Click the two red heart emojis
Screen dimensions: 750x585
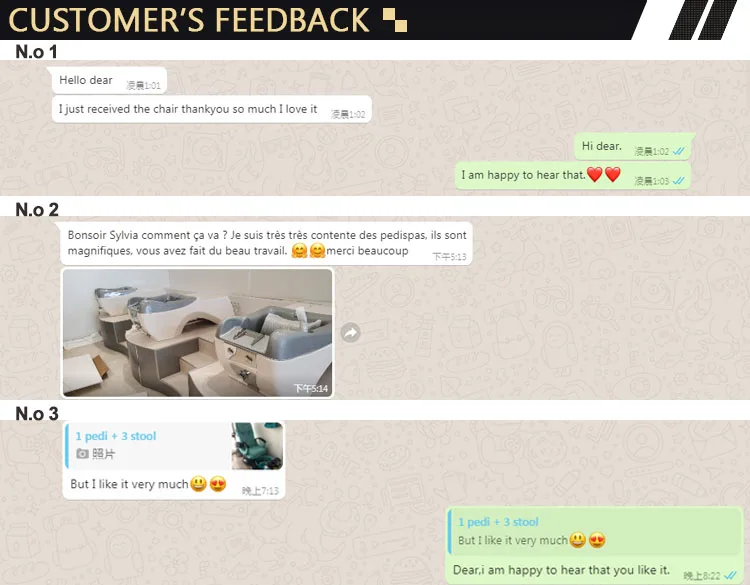tap(604, 175)
